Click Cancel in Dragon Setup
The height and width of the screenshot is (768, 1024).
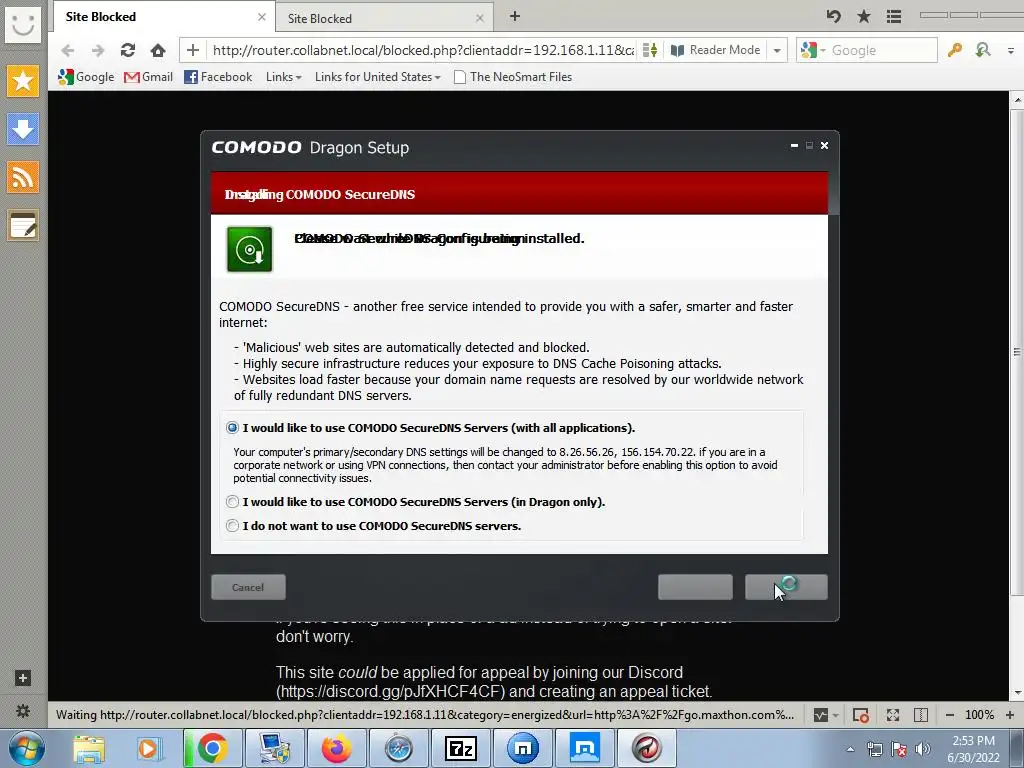click(x=248, y=587)
